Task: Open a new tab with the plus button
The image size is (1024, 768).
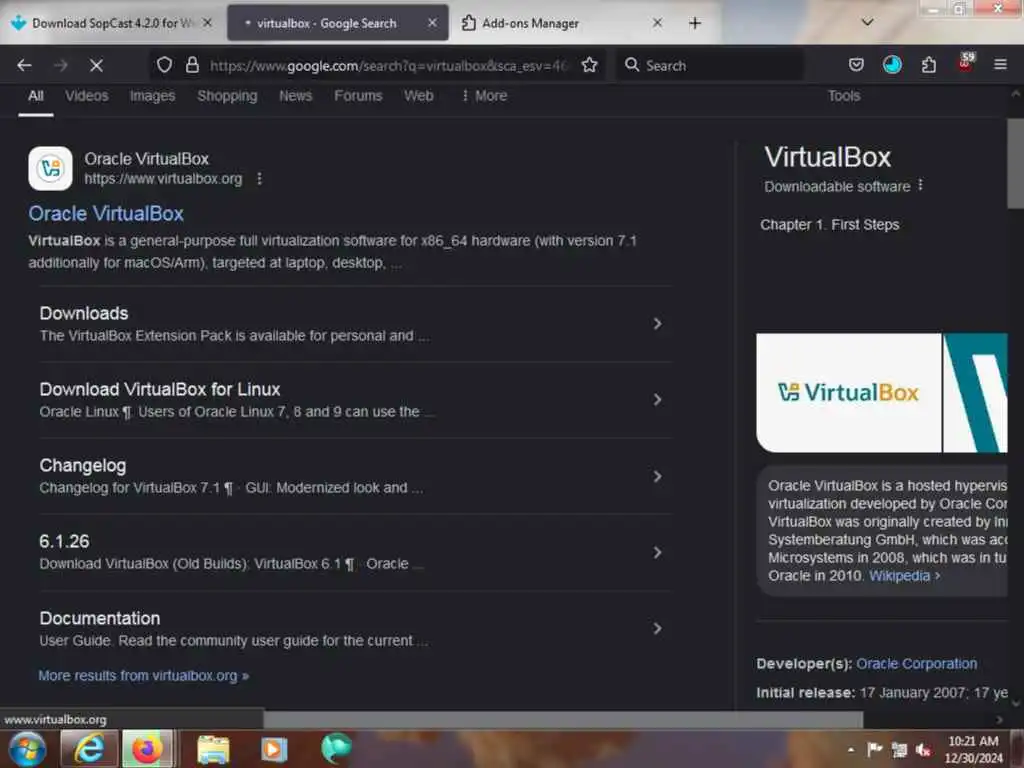Action: tap(695, 23)
